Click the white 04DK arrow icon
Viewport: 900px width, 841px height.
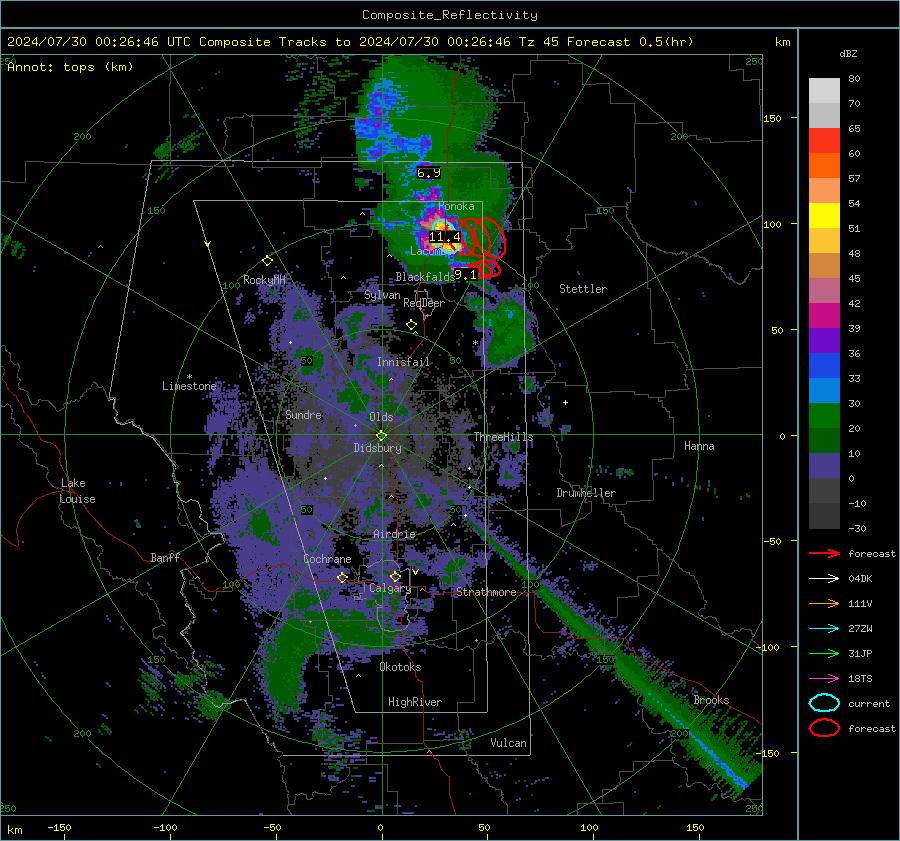click(x=824, y=579)
